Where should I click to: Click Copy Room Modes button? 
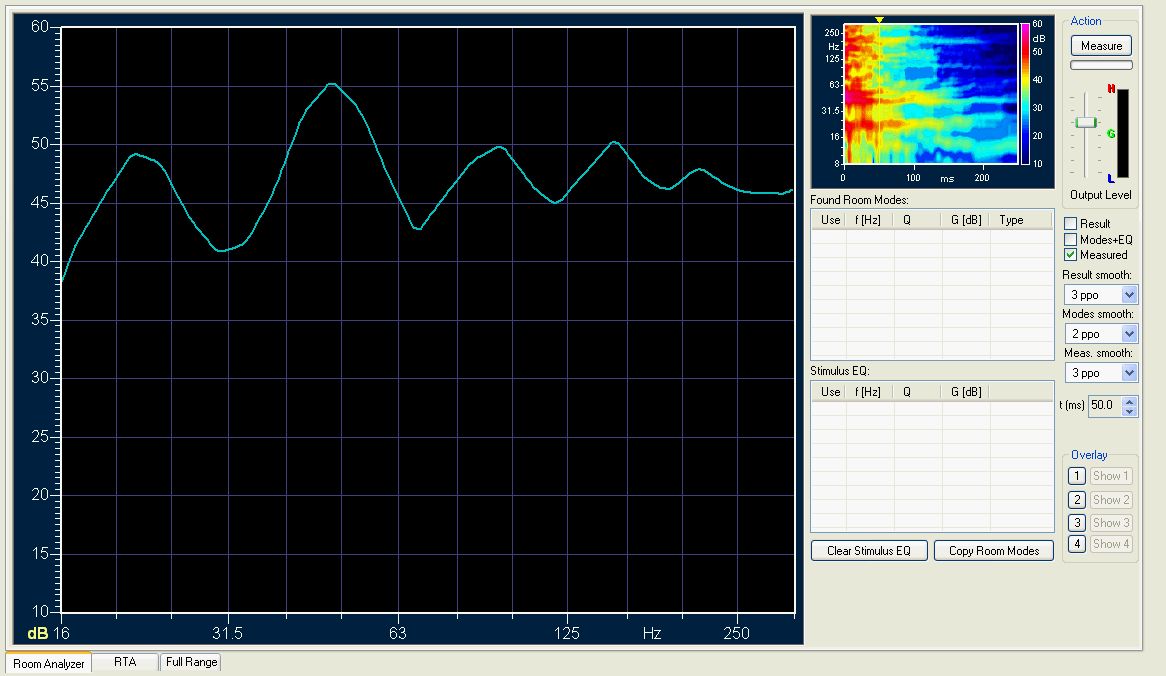(x=993, y=551)
